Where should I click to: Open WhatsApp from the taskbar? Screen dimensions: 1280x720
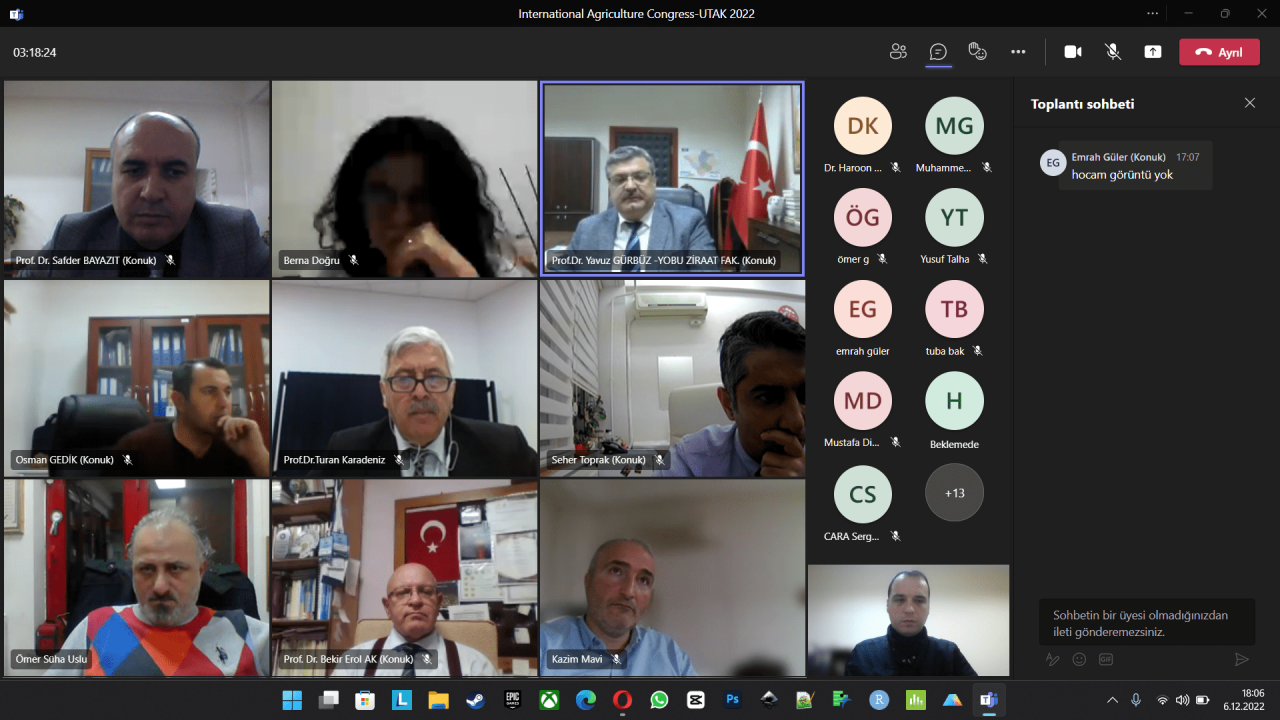coord(659,700)
